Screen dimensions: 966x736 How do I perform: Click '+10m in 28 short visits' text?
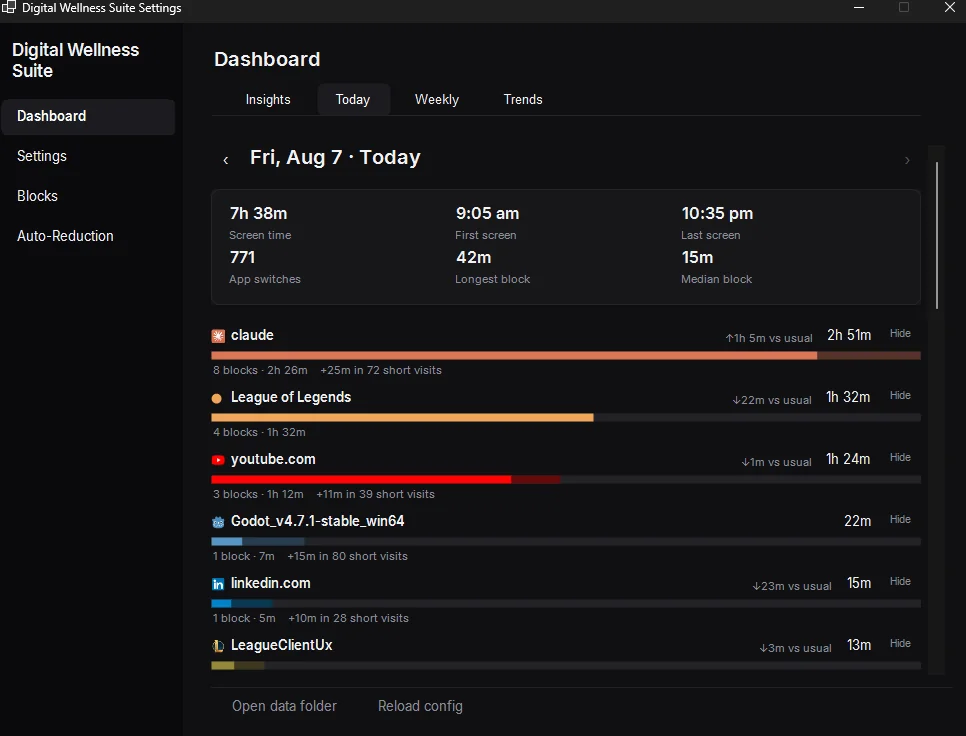coord(348,618)
